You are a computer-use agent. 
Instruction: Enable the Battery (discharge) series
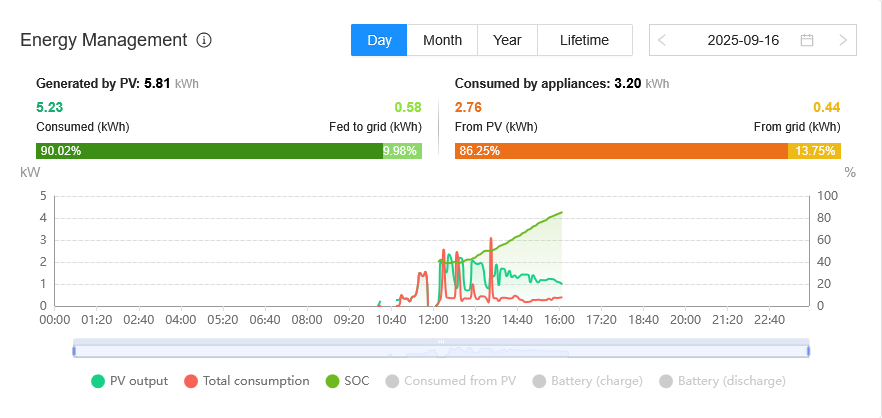click(x=722, y=381)
